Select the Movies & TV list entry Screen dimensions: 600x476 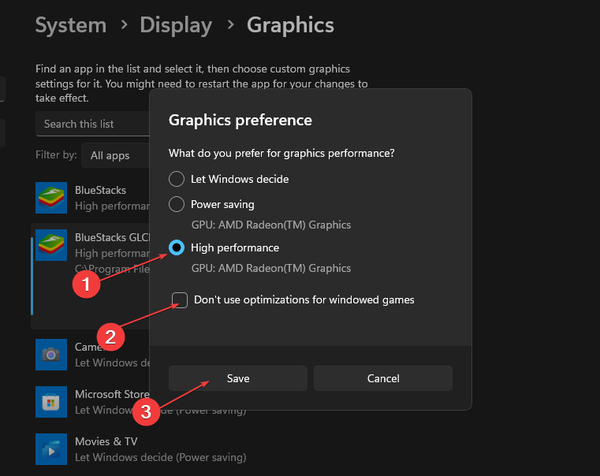coord(106,441)
